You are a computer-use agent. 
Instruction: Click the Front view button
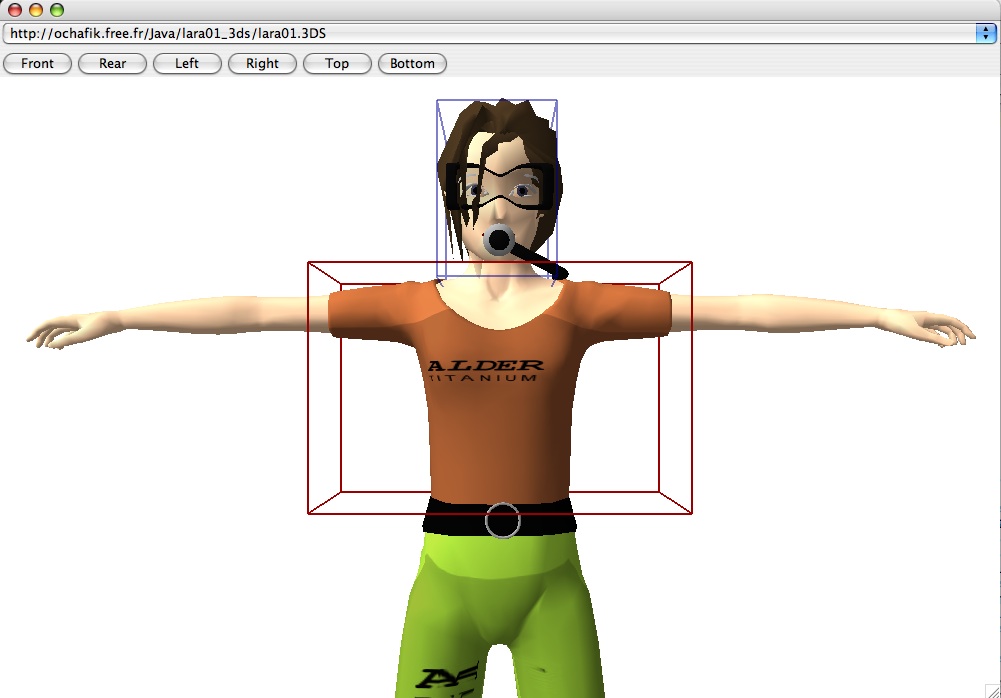38,63
